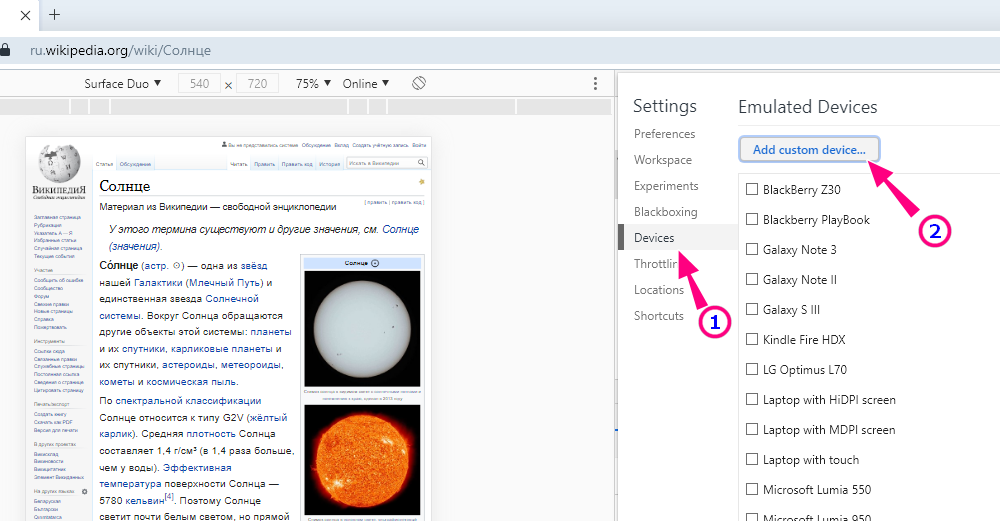Click the padlock site info icon
Image resolution: width=1000 pixels, height=521 pixels.
tap(4, 50)
